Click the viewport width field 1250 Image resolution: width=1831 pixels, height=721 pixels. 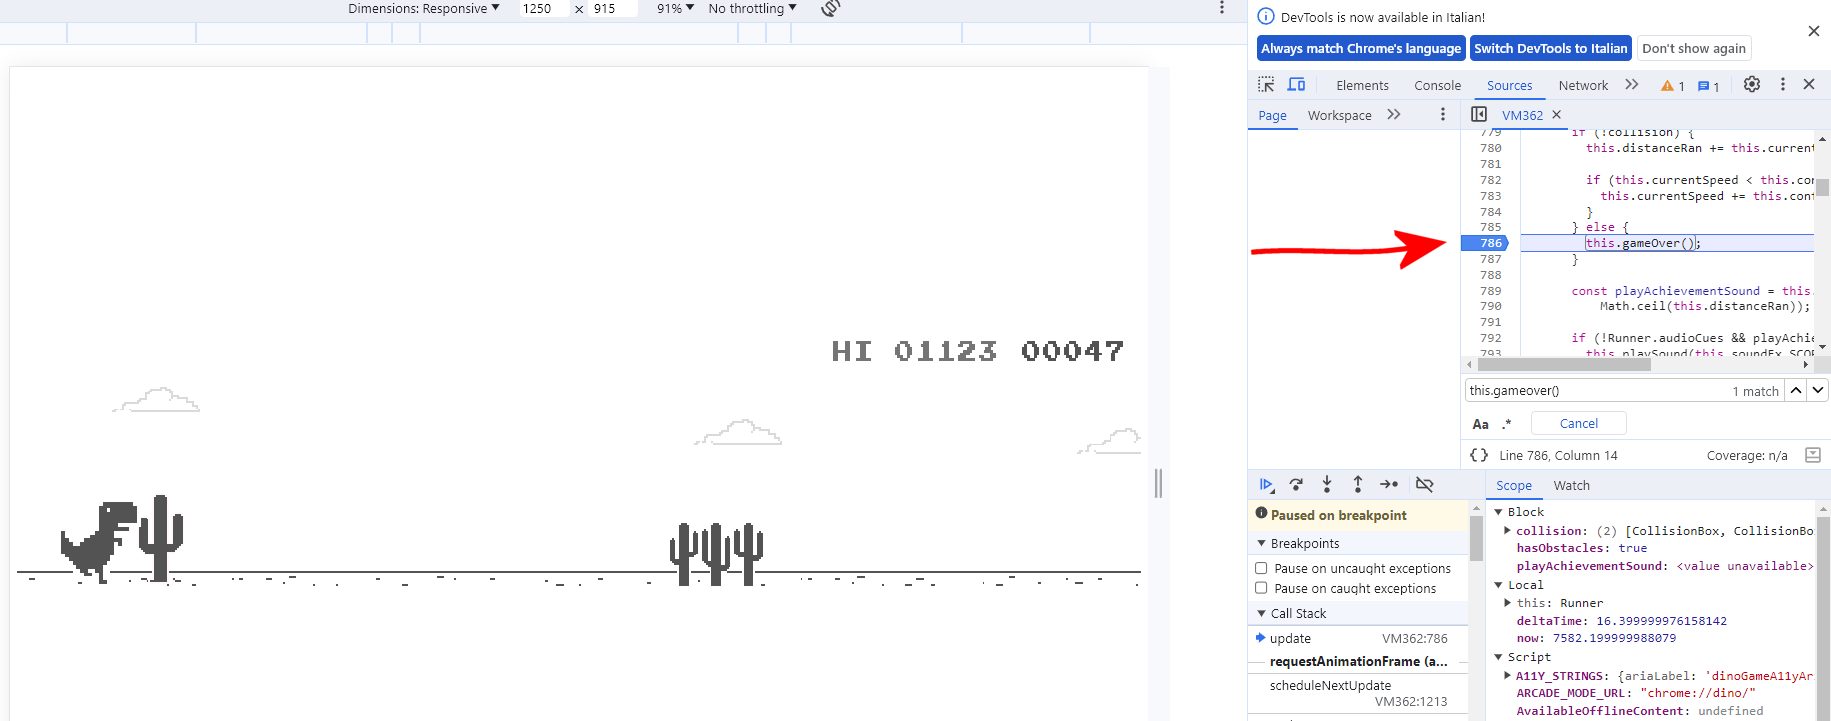(x=544, y=8)
